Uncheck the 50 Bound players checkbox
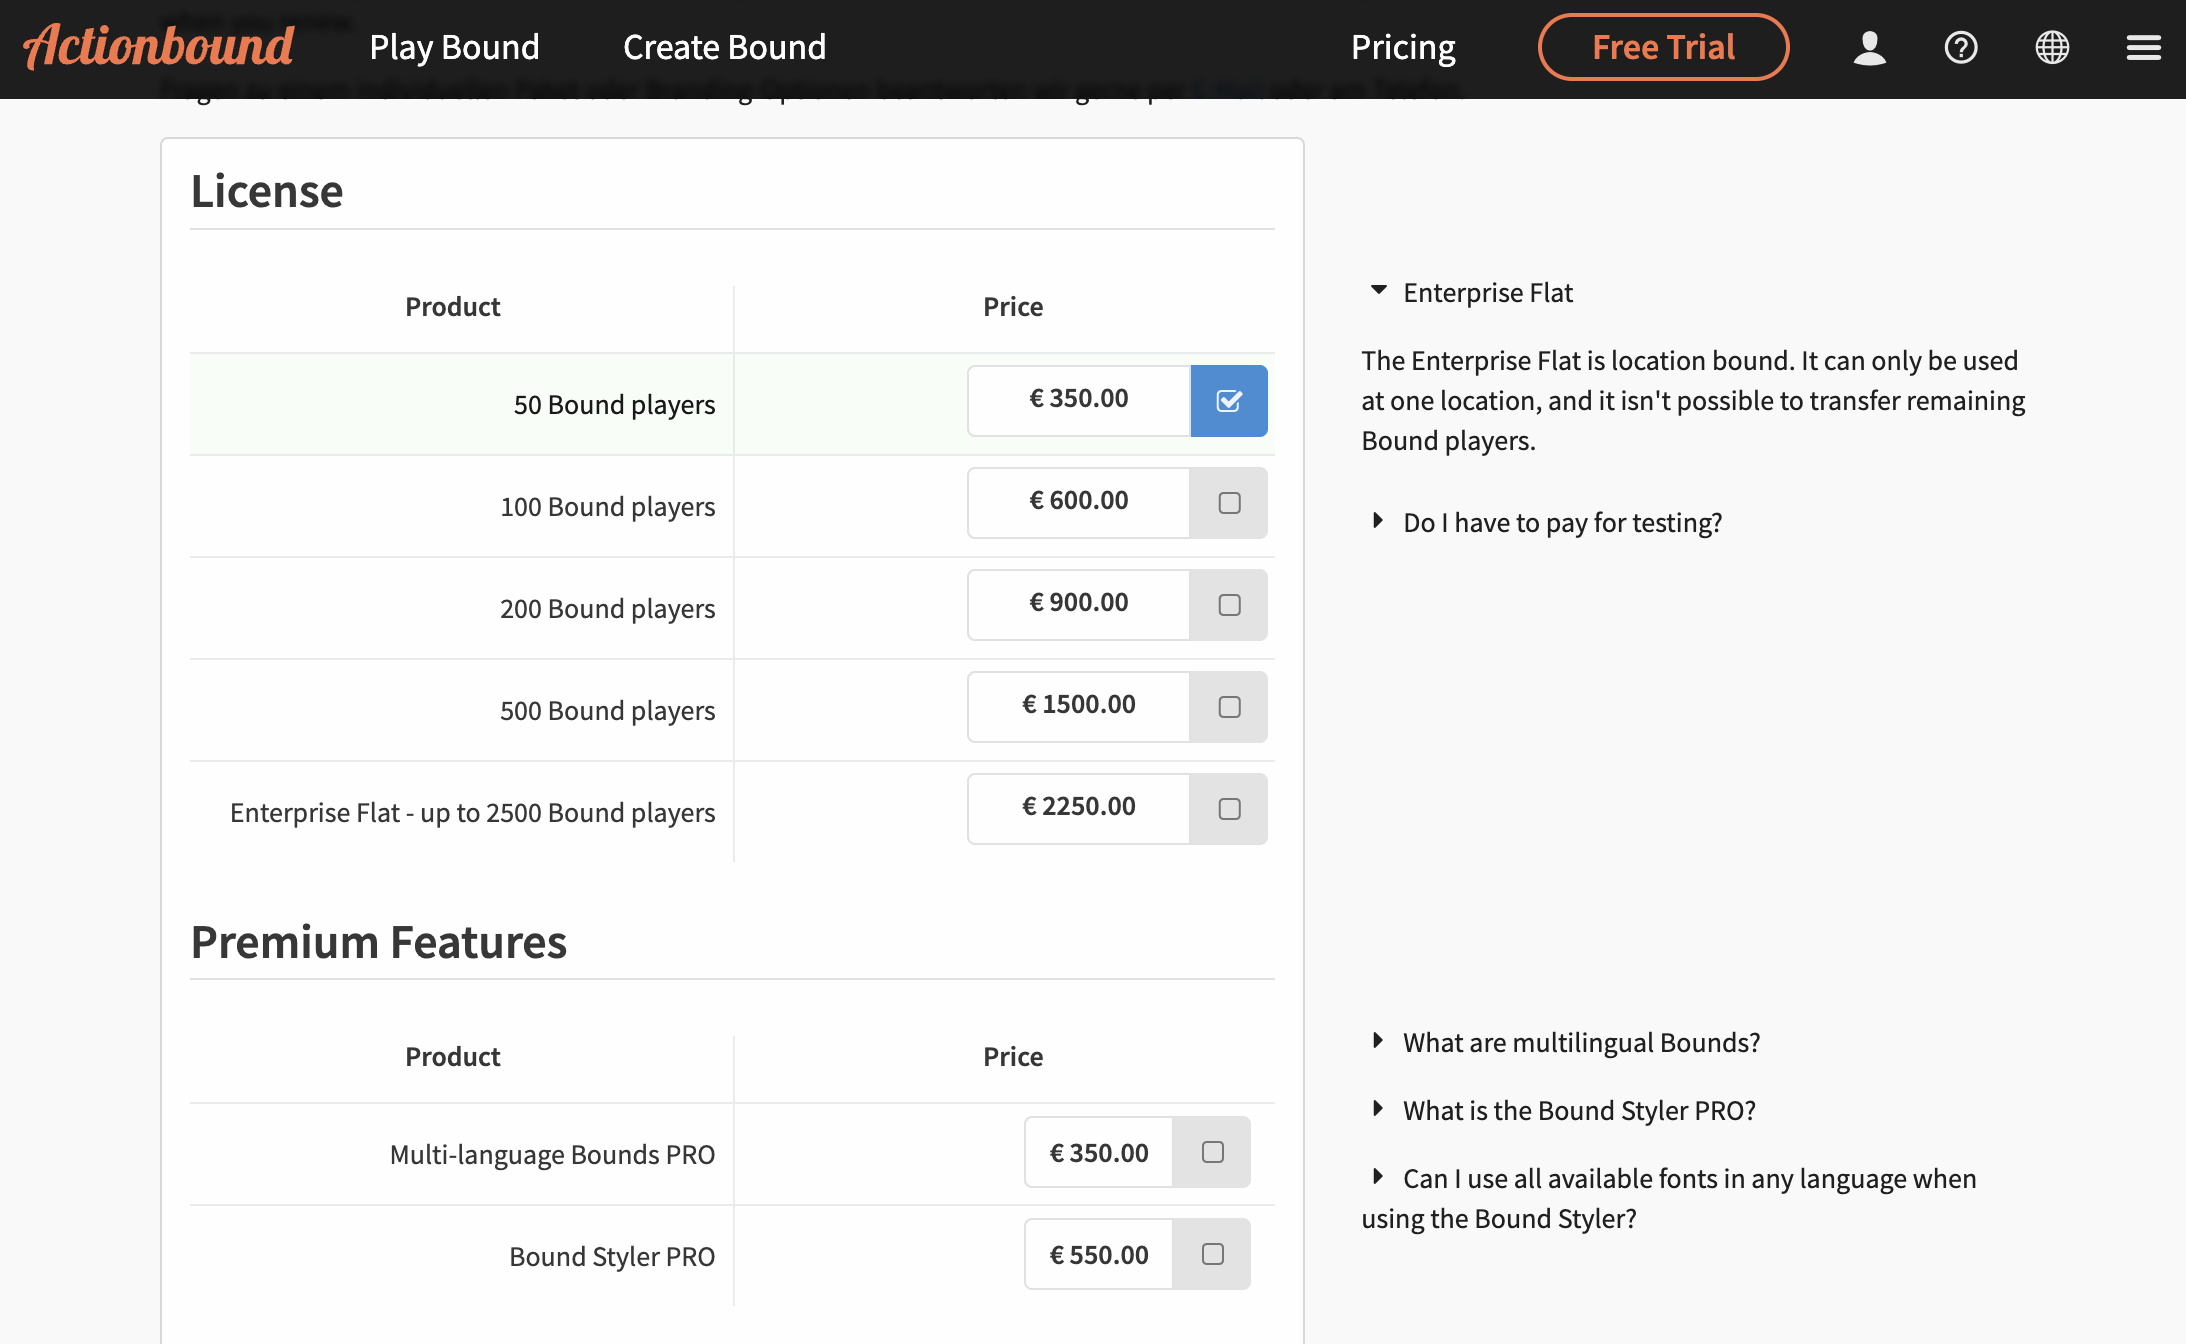Screen dimensions: 2186x1344 click(x=1229, y=401)
